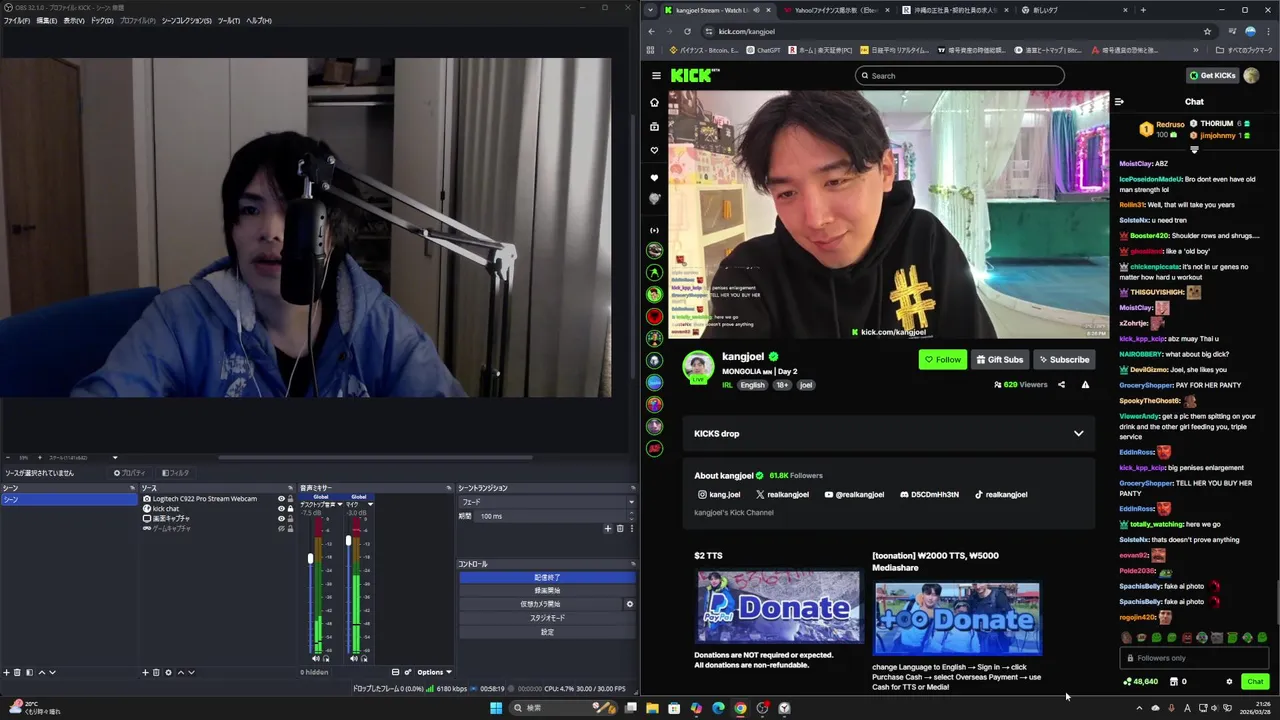Show hidden system tray icons chevron
Screen dimensions: 1280x720
point(1138,708)
